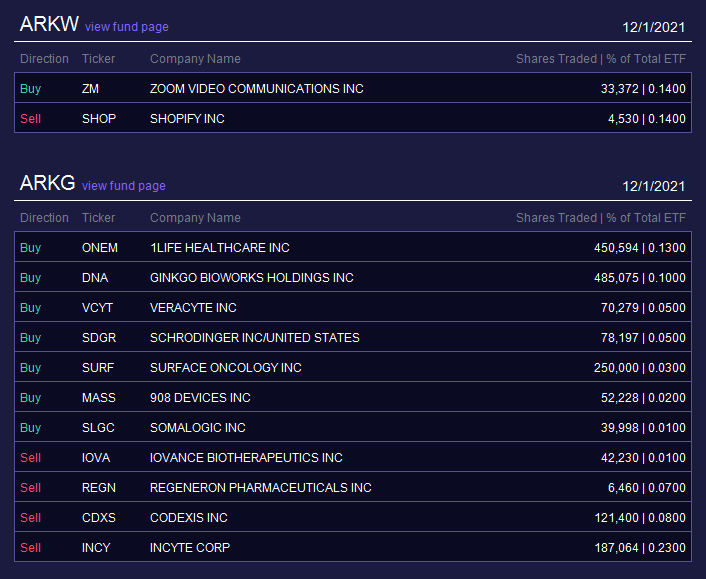Click the ARKG fund heading
Screen dimensions: 706x579
pos(48,183)
